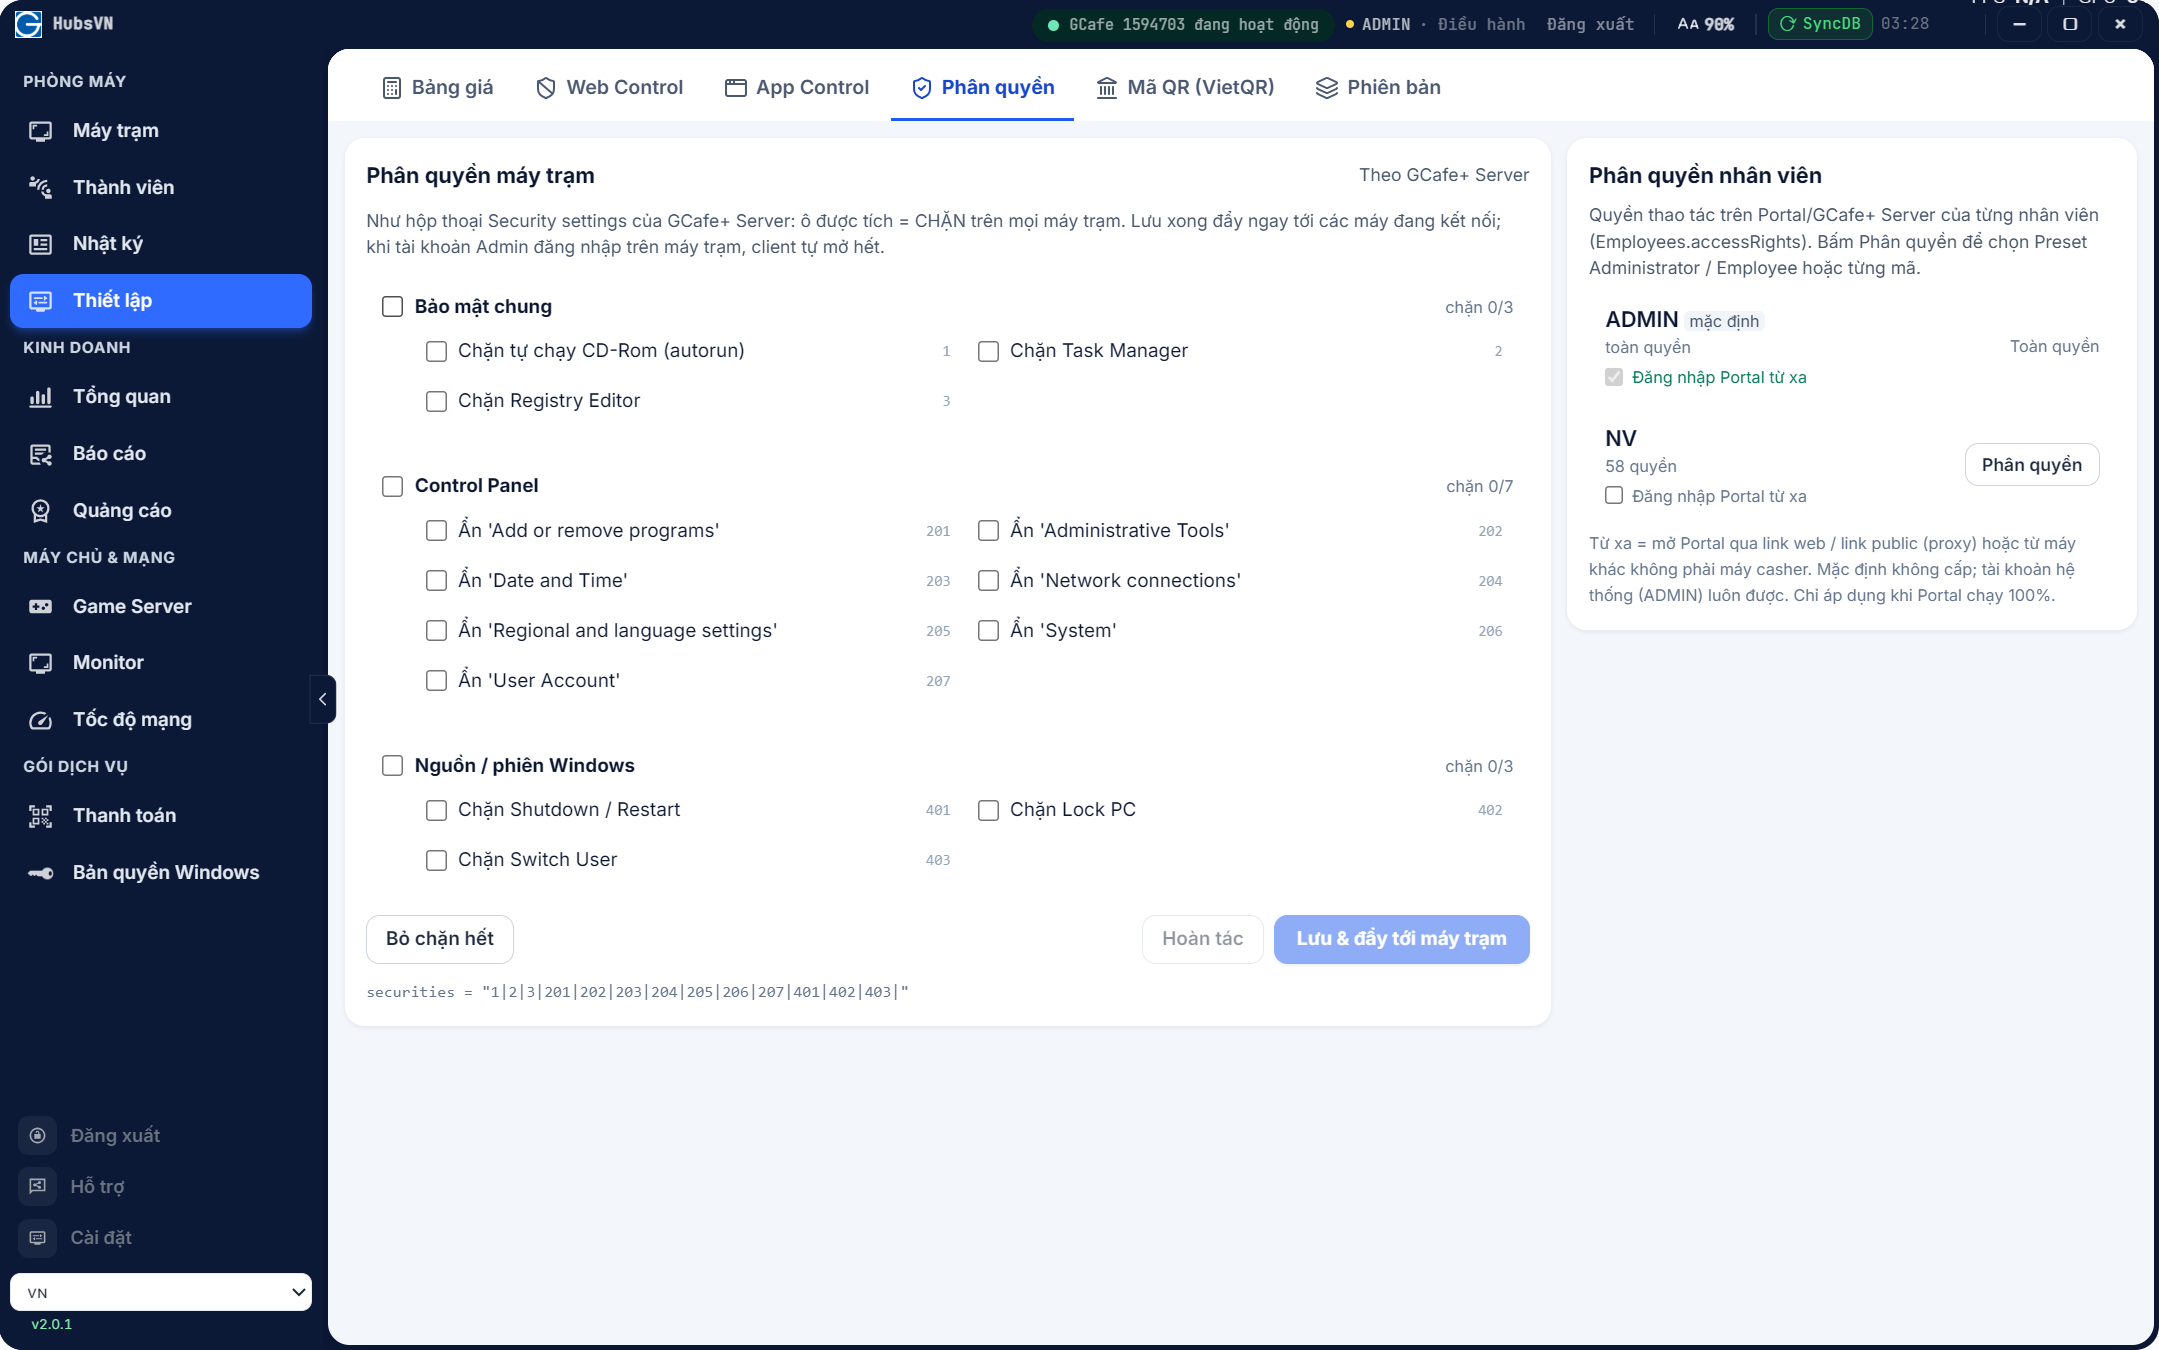2159x1350 pixels.
Task: Open the Web Control tab
Action: pos(609,88)
